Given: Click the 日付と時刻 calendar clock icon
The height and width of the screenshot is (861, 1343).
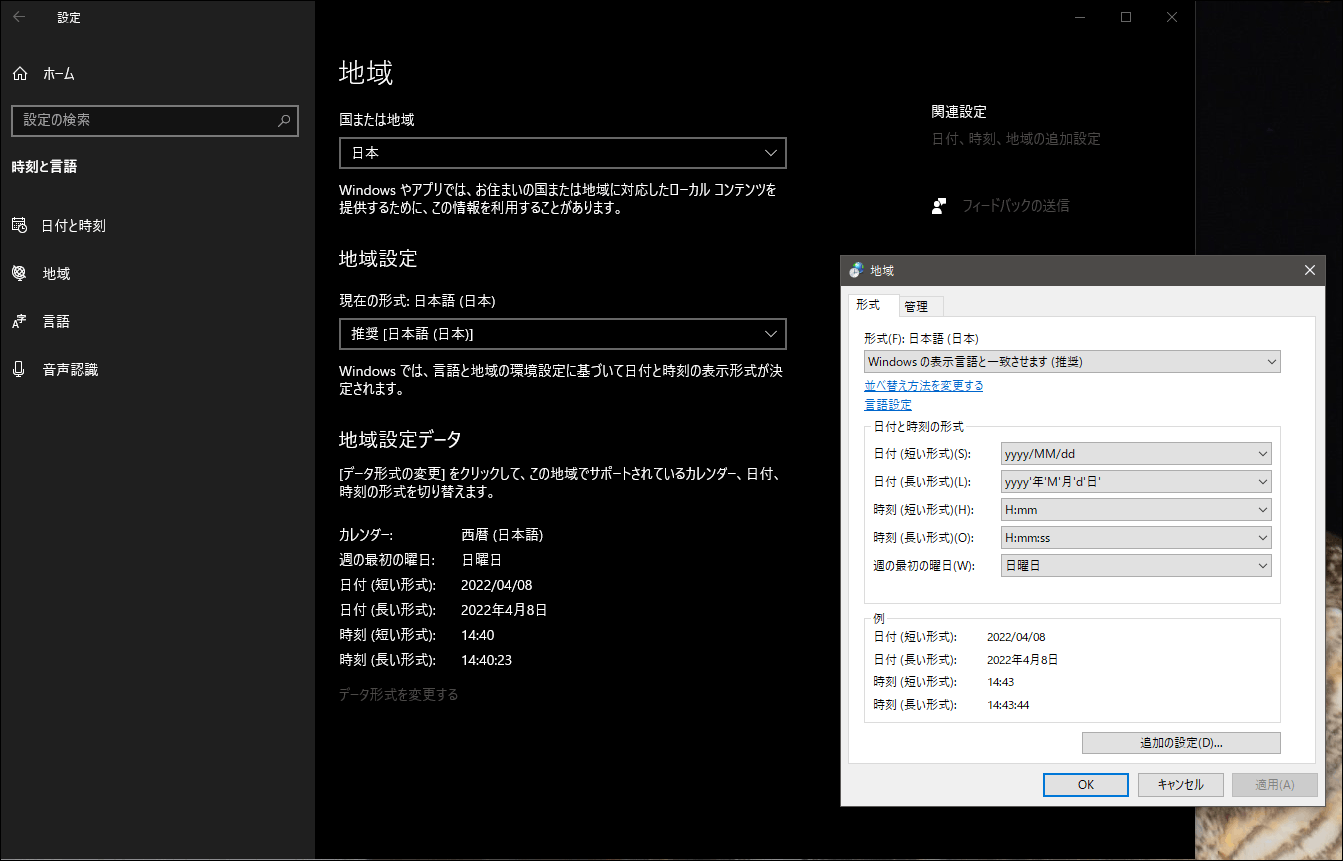Looking at the screenshot, I should [x=19, y=226].
